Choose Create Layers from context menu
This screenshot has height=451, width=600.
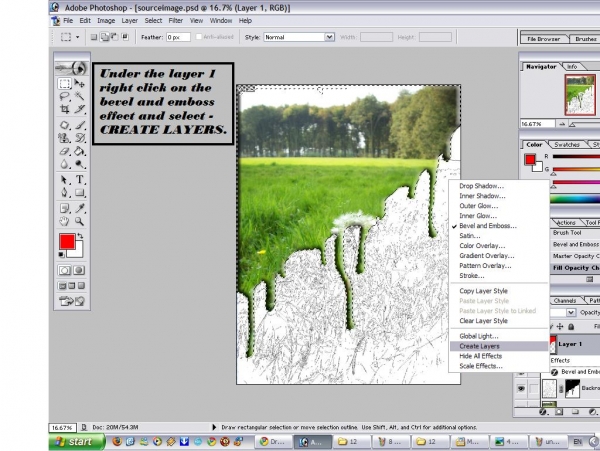click(x=499, y=346)
